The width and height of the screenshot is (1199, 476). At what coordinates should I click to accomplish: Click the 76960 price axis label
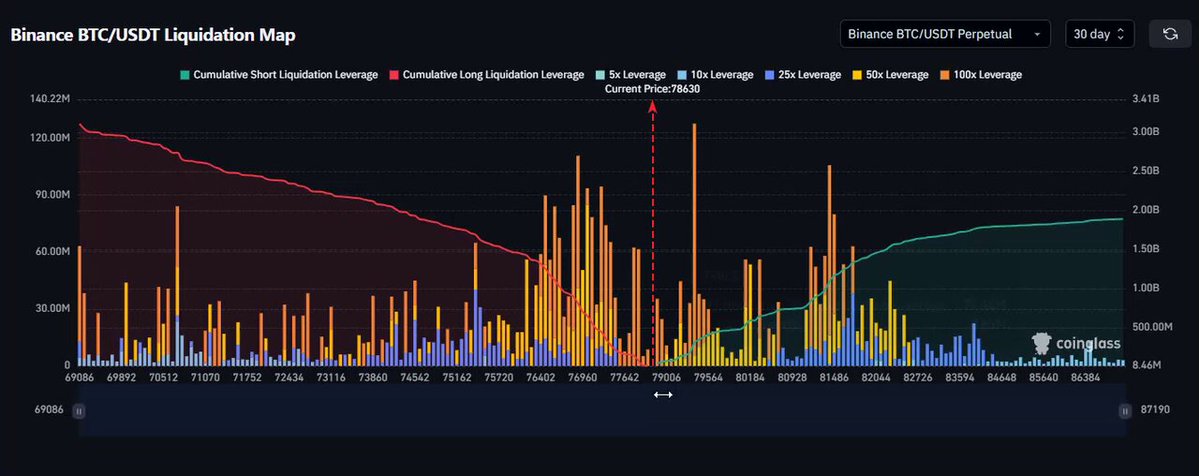583,378
